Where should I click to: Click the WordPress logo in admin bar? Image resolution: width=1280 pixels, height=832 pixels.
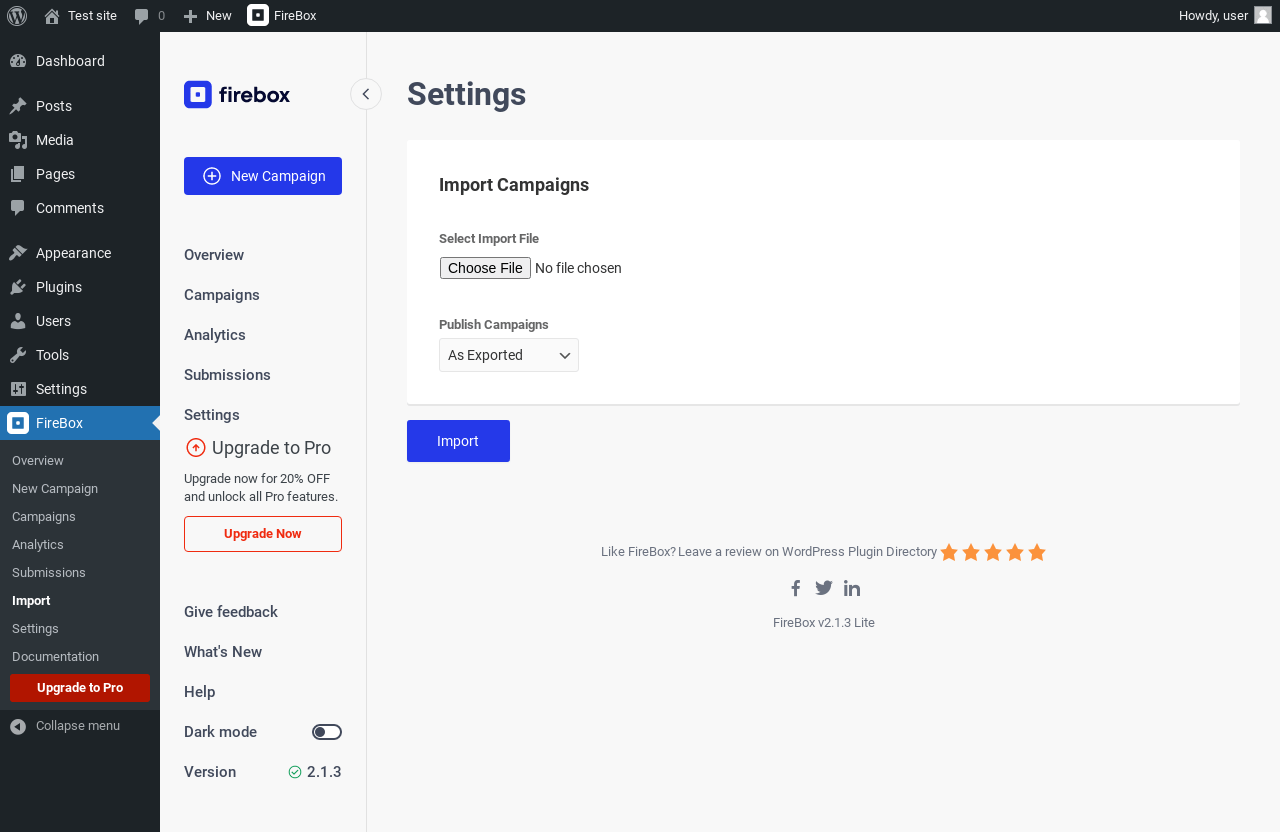(17, 16)
